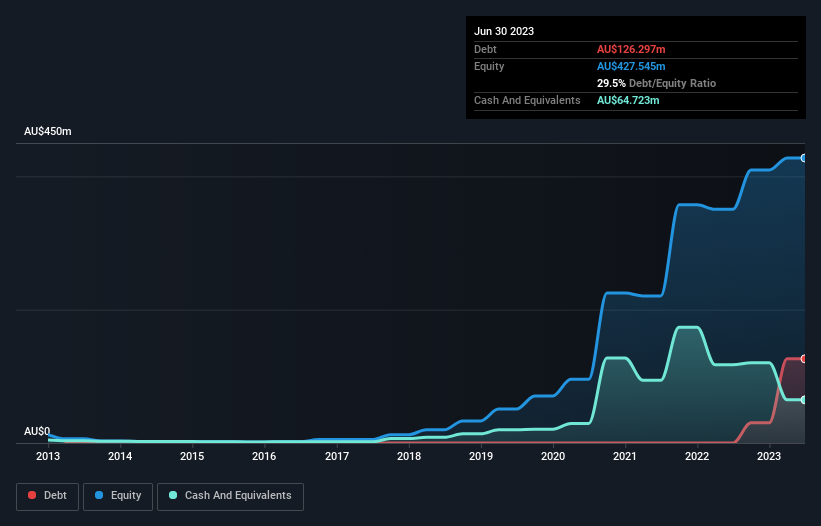The width and height of the screenshot is (821, 526).
Task: Click the 2015 x-axis label
Action: (192, 456)
